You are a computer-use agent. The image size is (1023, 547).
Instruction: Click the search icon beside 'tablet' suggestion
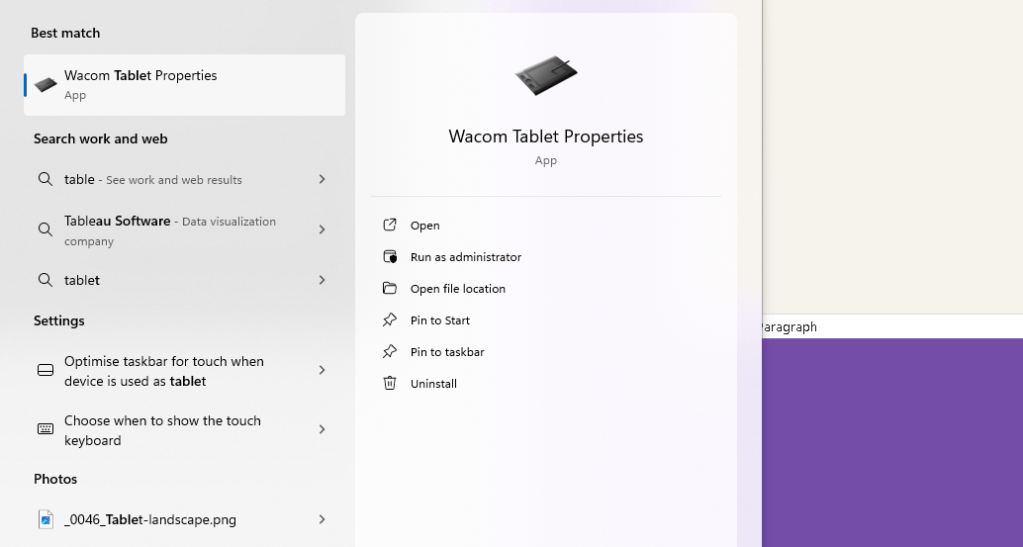click(x=45, y=280)
